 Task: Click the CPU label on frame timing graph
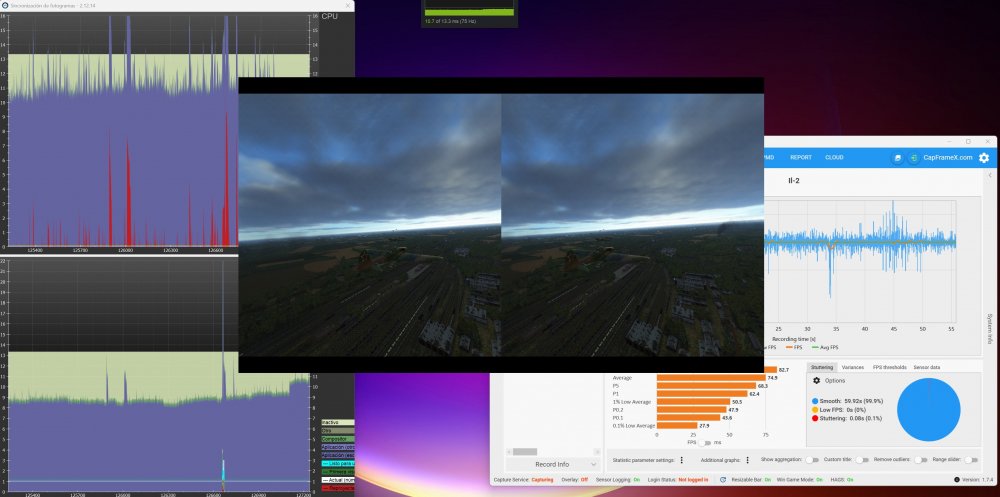pyautogui.click(x=330, y=16)
